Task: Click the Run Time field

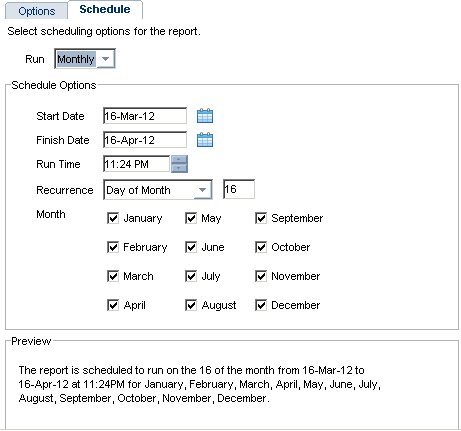Action: 137,164
